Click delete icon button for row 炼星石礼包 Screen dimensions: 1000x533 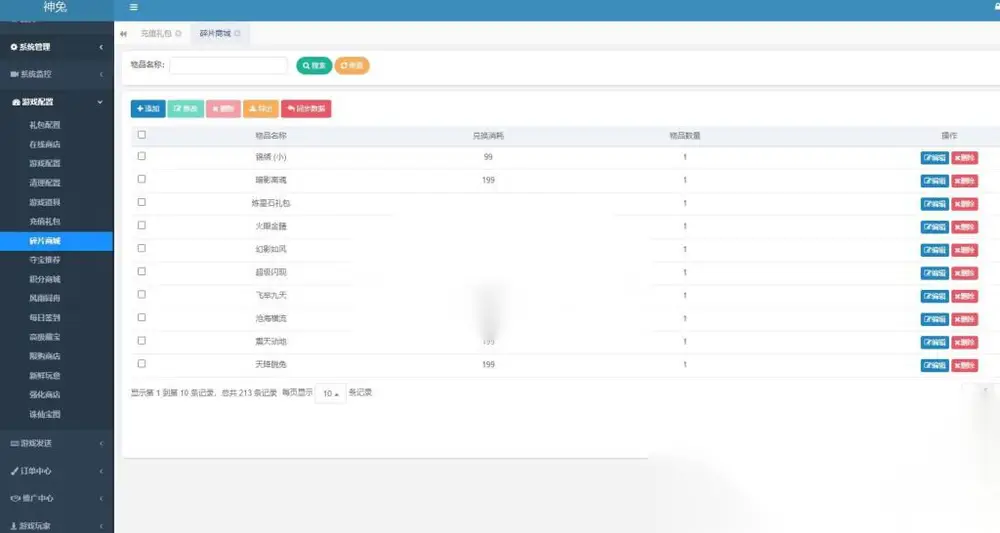(x=964, y=204)
